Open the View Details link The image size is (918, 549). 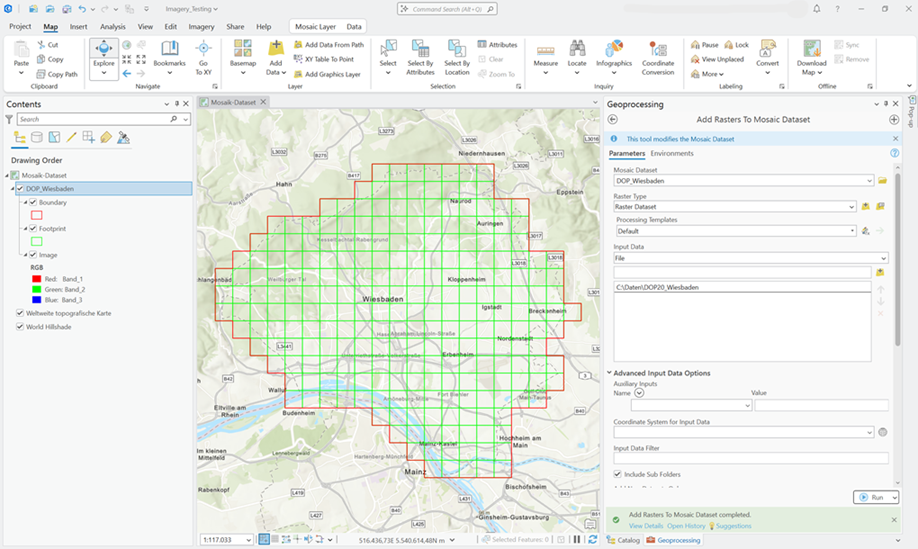[x=646, y=525]
